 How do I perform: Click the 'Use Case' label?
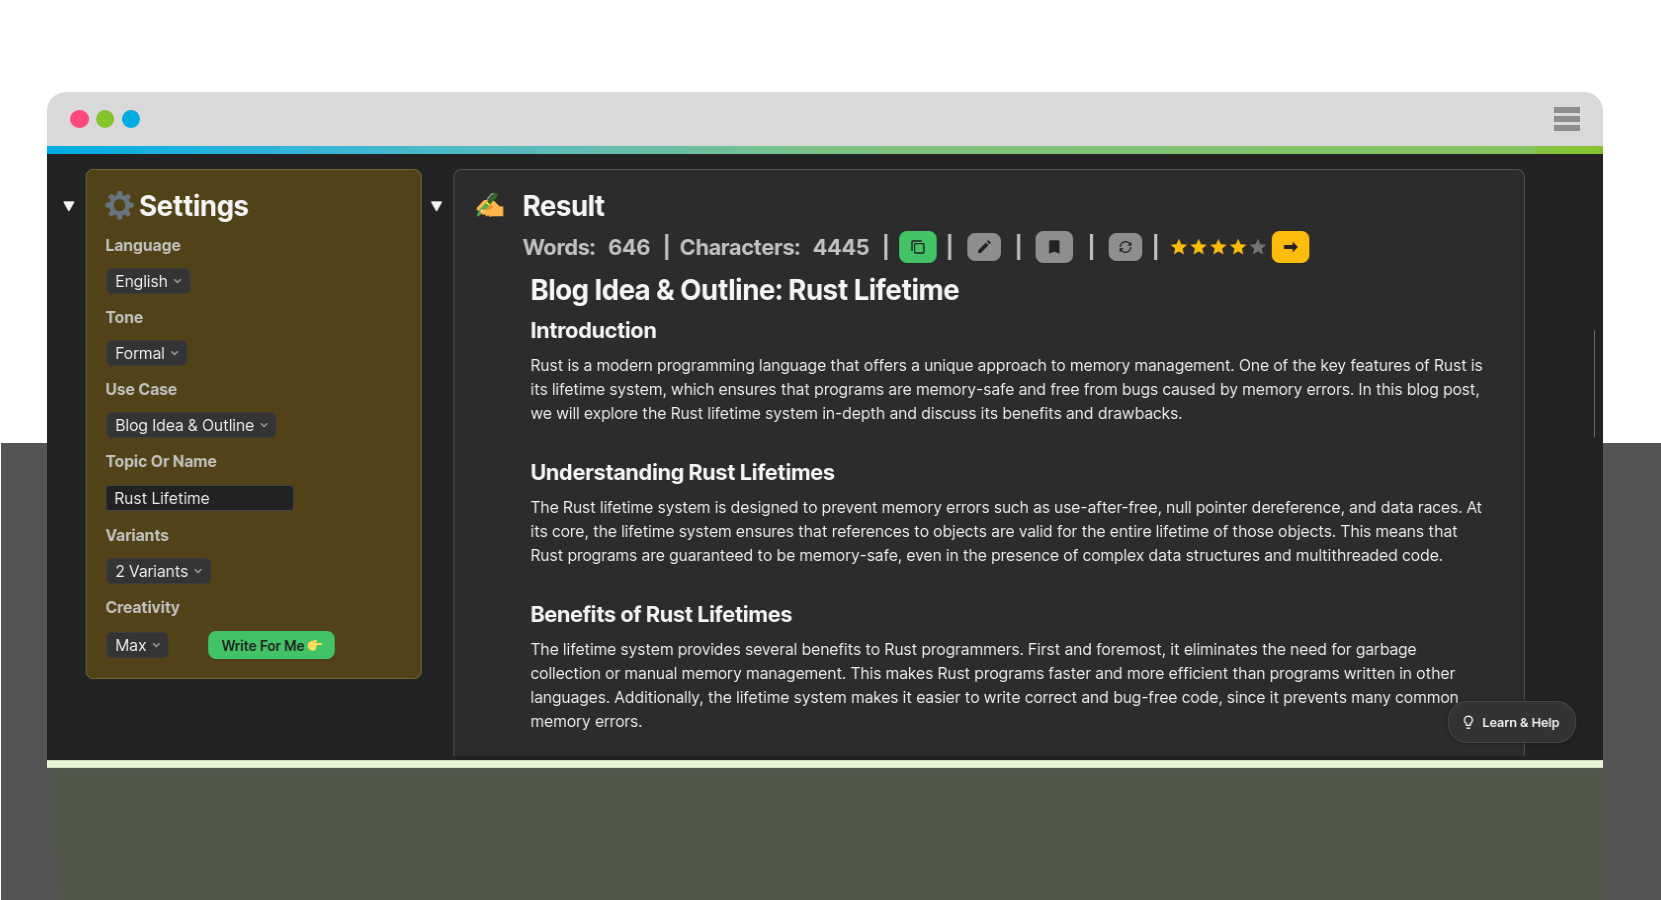point(141,389)
